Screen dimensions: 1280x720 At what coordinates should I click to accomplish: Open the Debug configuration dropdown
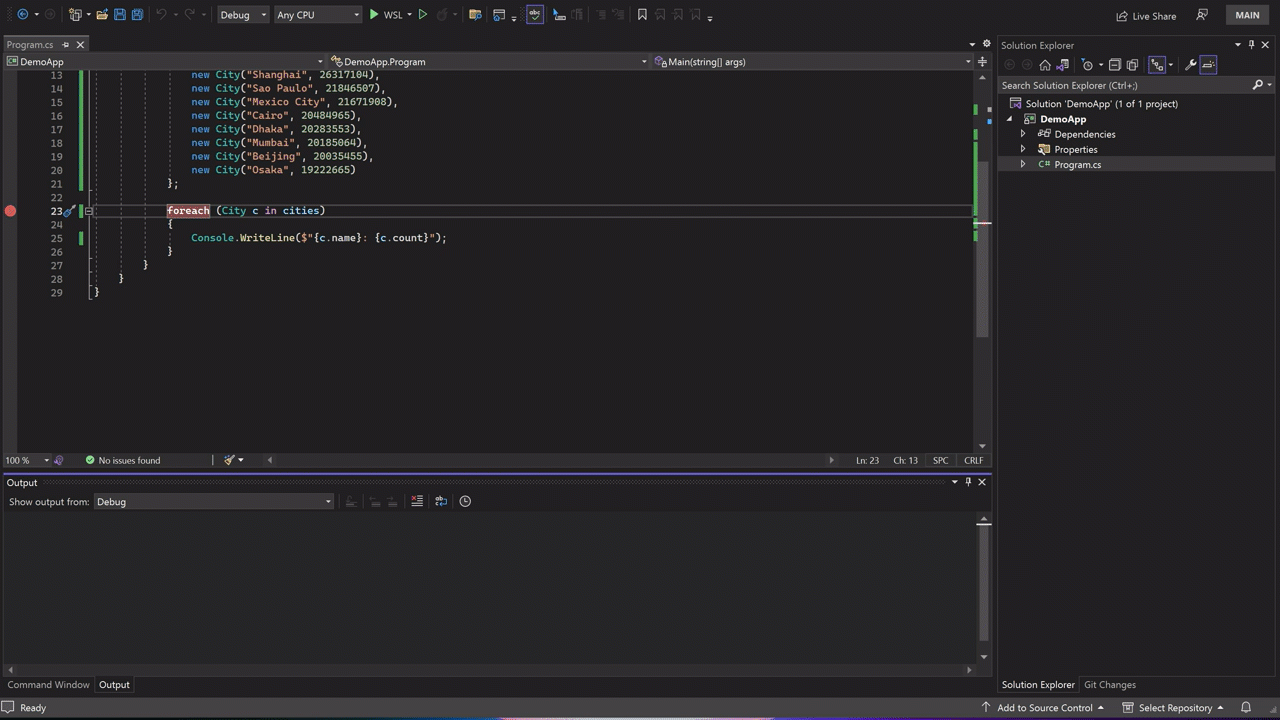[243, 14]
